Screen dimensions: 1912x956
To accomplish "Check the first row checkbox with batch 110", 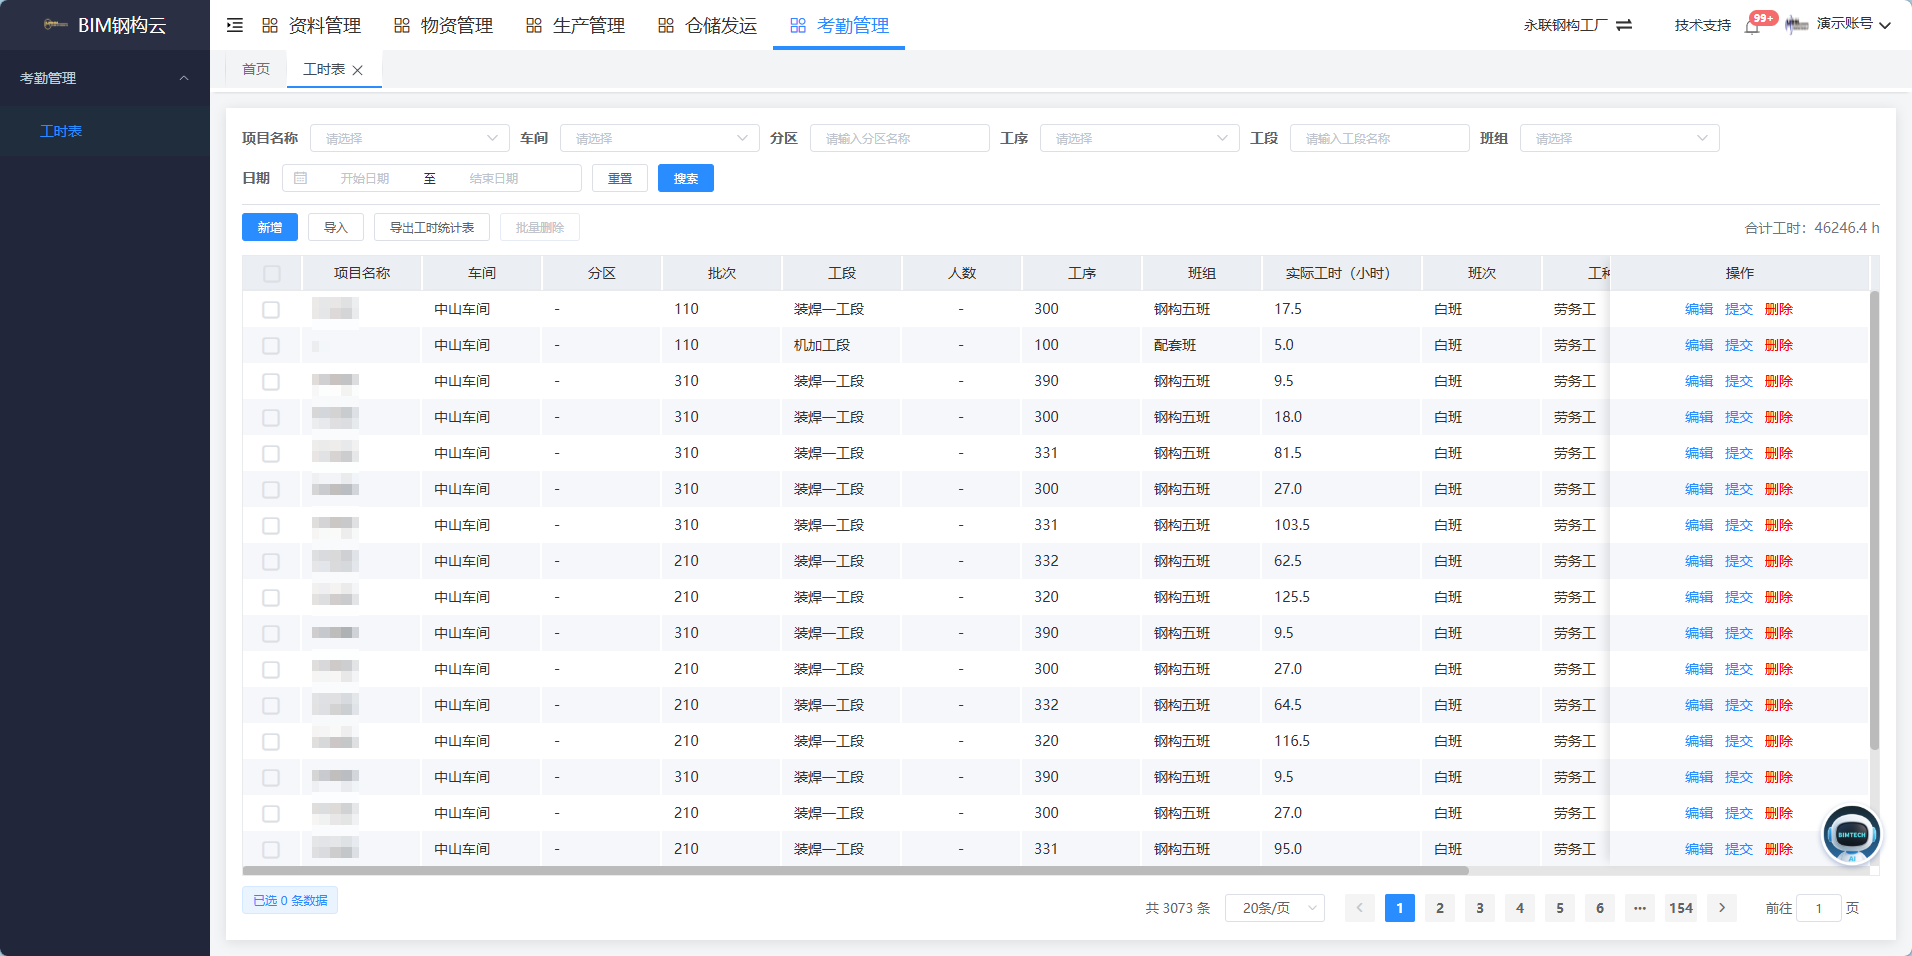I will (x=271, y=310).
